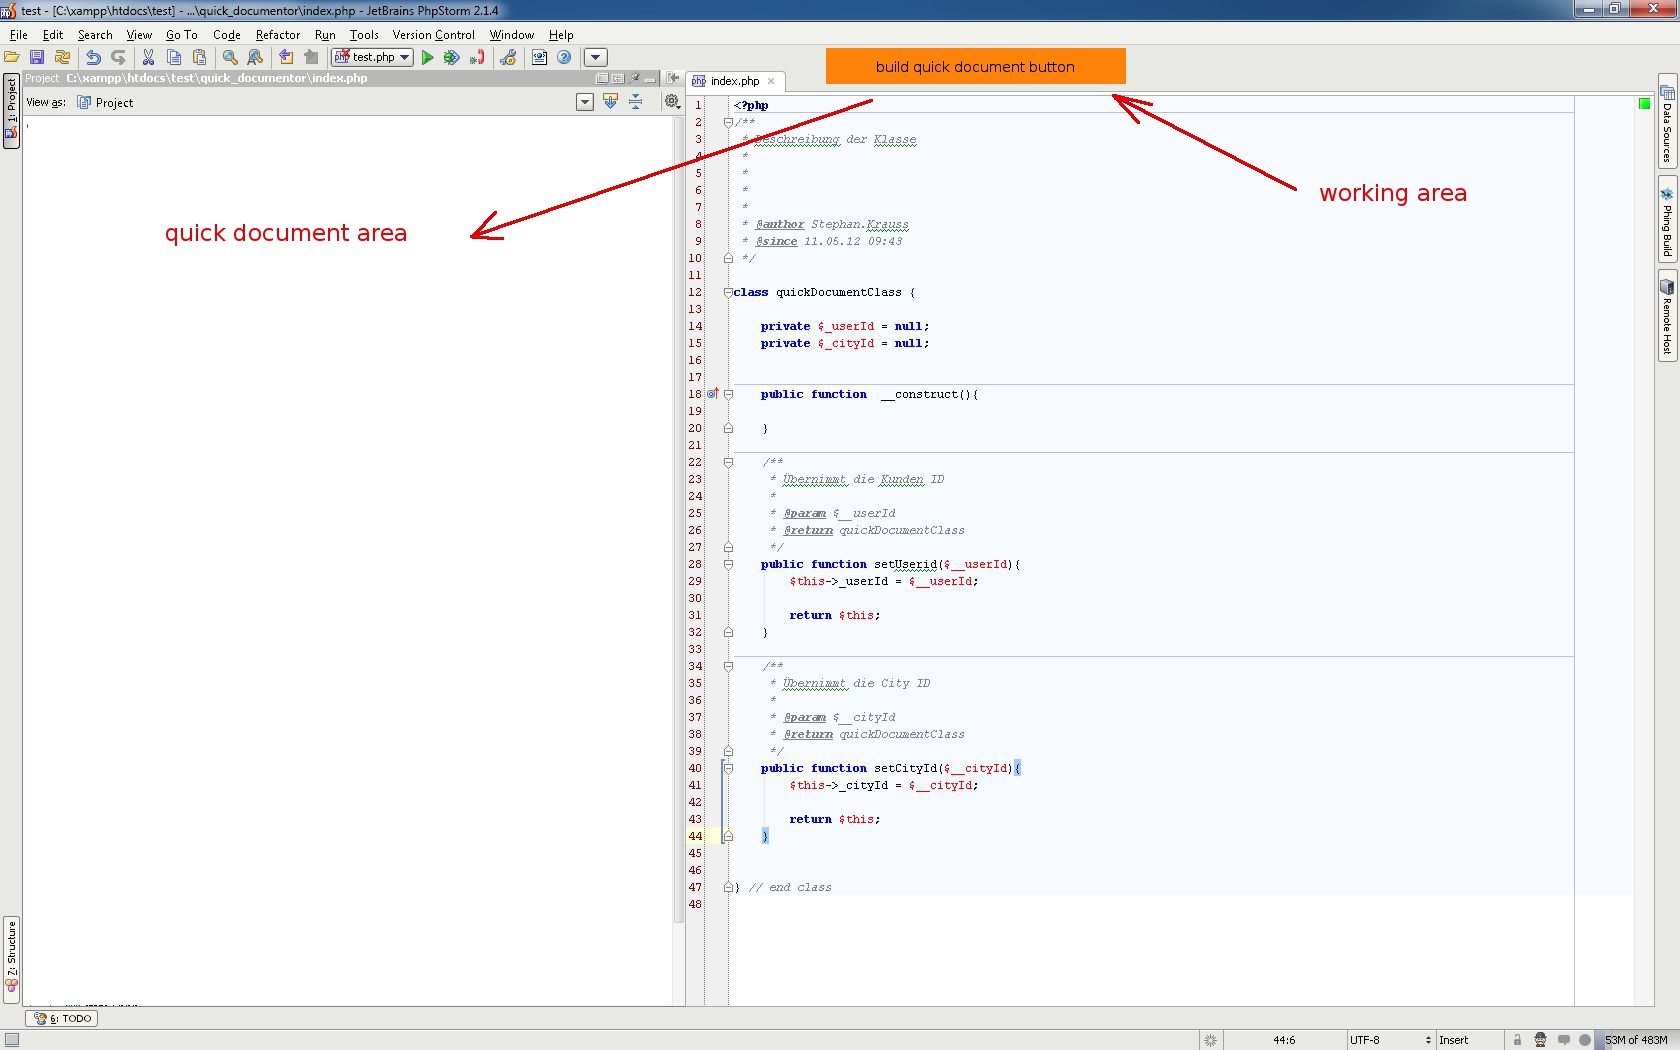This screenshot has width=1680, height=1050.
Task: Open the extra toolbar dropdown arrow button
Action: (595, 58)
